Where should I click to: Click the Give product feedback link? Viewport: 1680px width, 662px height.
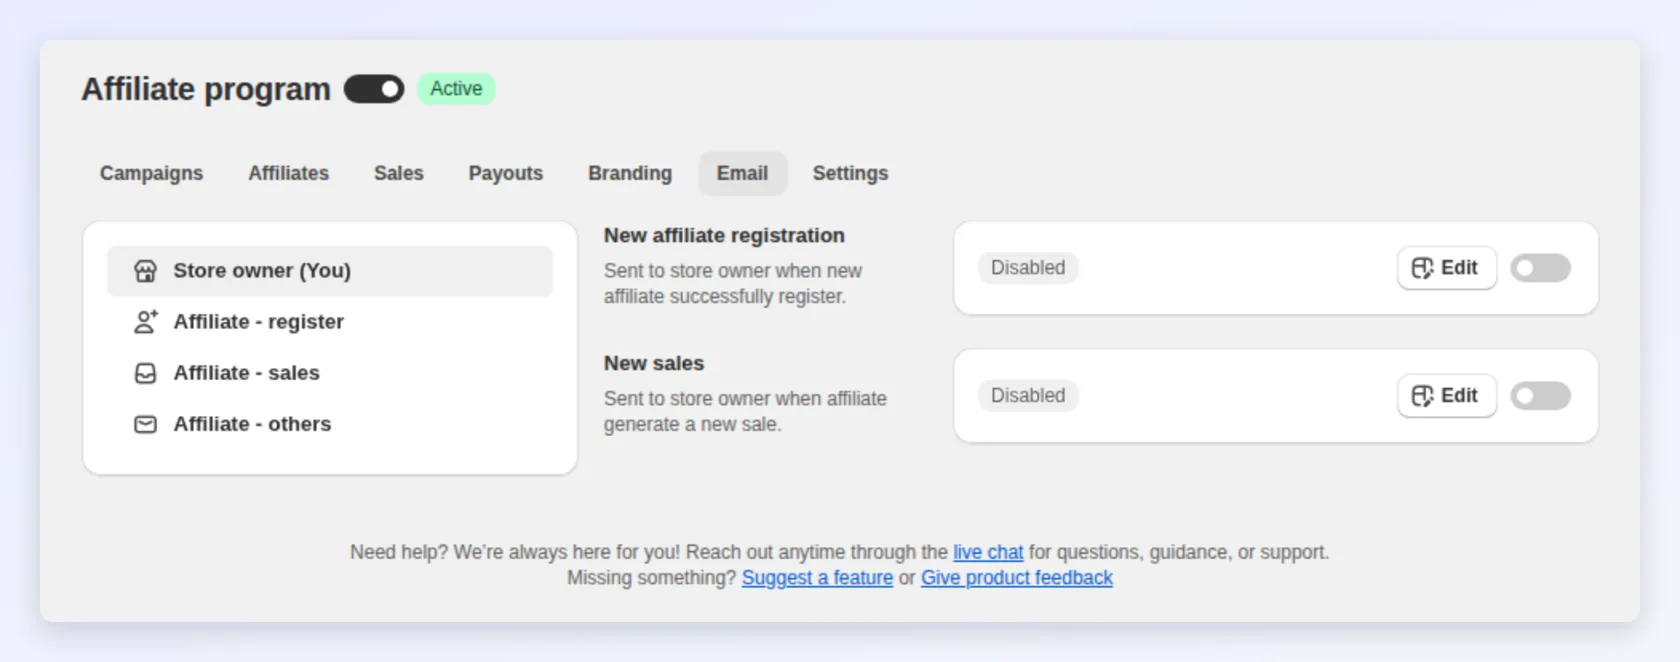coord(1017,578)
